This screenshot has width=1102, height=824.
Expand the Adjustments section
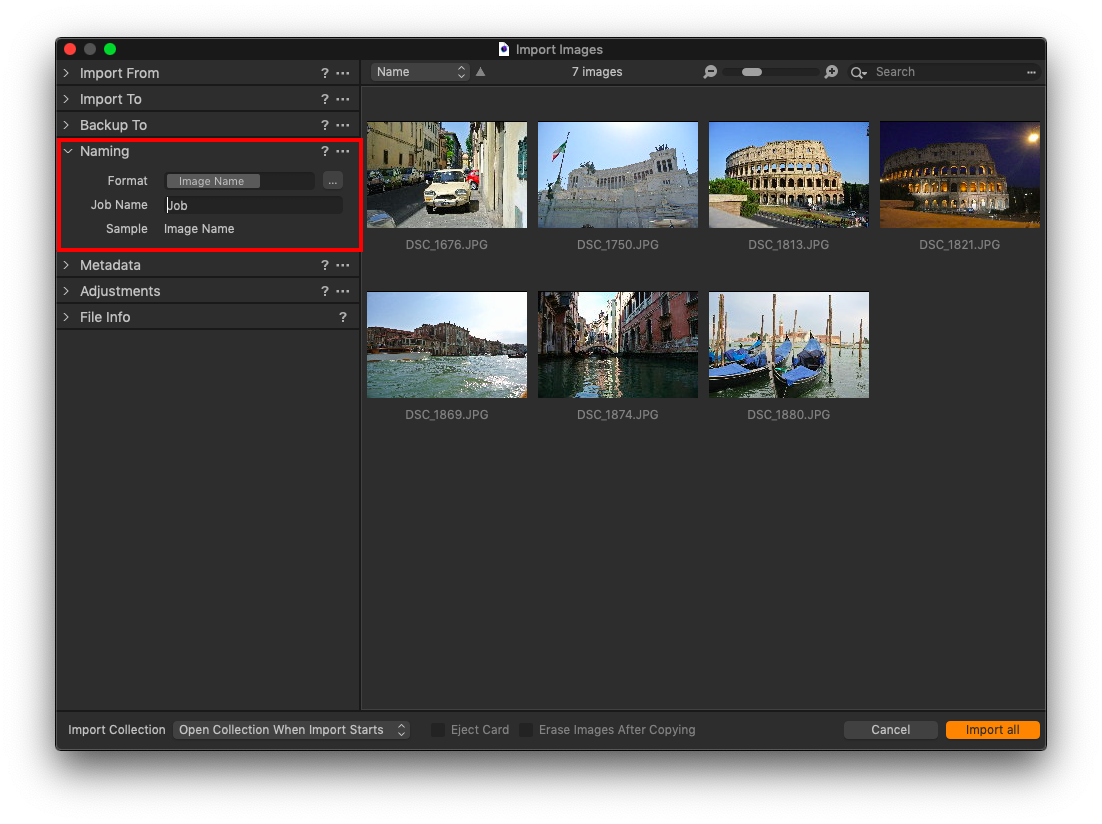(x=67, y=291)
